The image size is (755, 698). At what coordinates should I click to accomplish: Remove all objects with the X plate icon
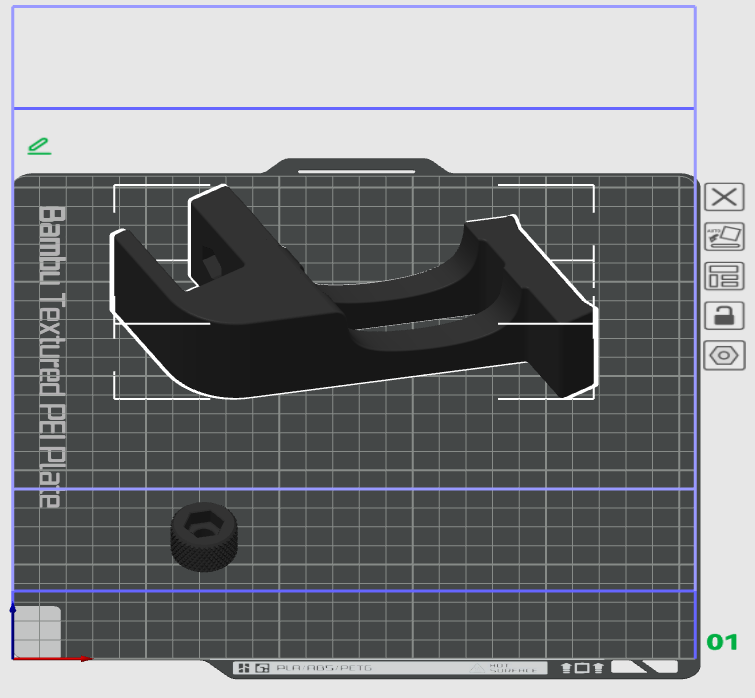(724, 197)
